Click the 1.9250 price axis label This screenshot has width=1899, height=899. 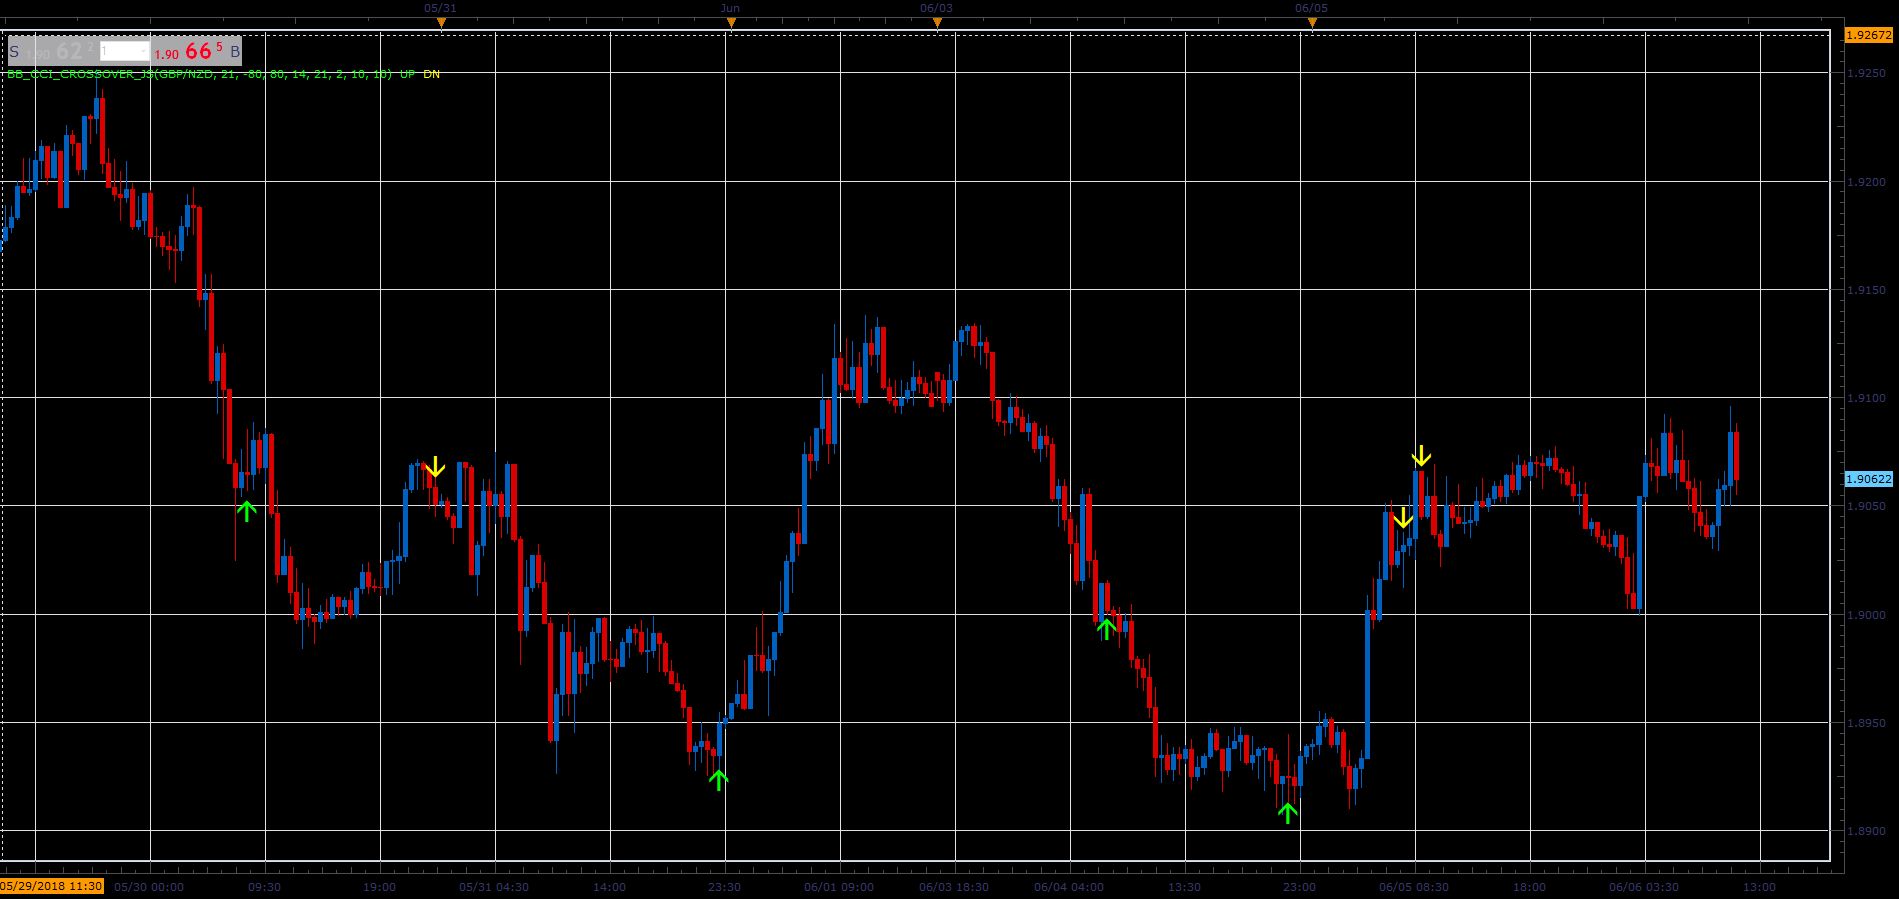[1866, 74]
